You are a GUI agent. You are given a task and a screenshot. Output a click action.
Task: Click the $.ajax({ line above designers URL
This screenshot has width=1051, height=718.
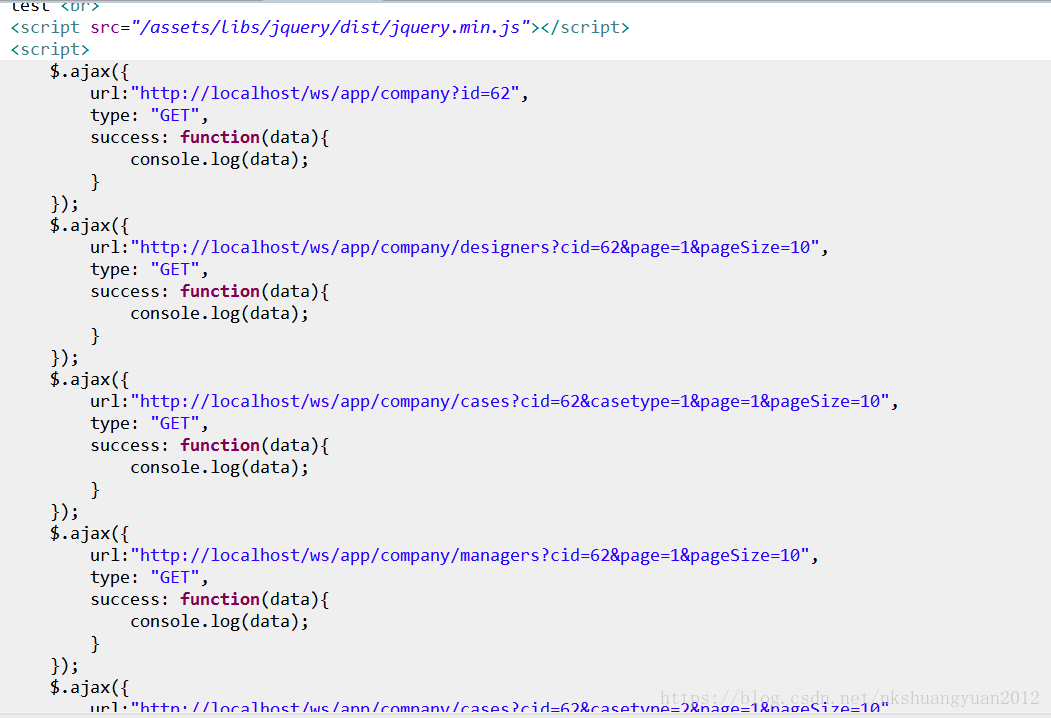point(89,226)
